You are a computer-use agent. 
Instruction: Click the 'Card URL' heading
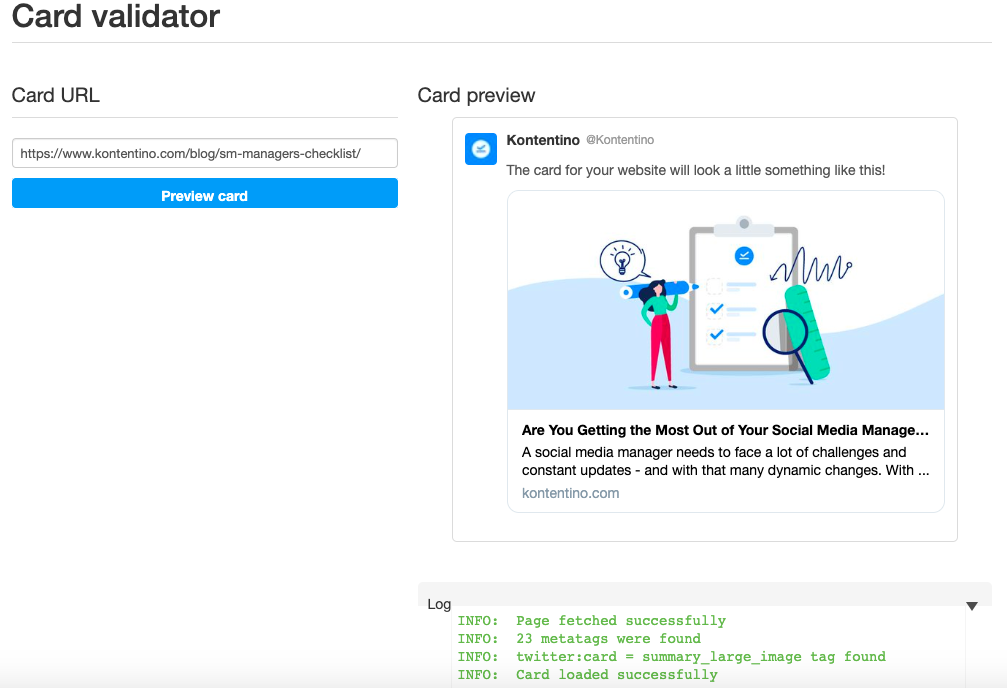[x=56, y=95]
